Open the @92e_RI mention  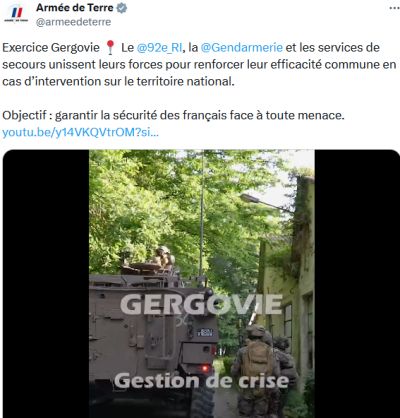coord(160,48)
